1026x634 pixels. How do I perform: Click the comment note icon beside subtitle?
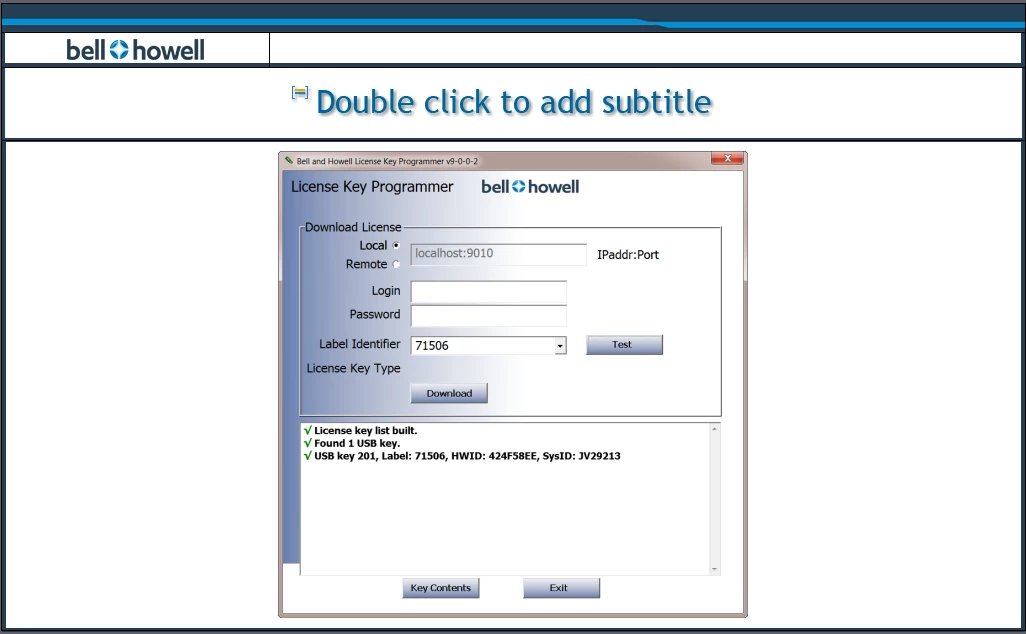pos(300,93)
